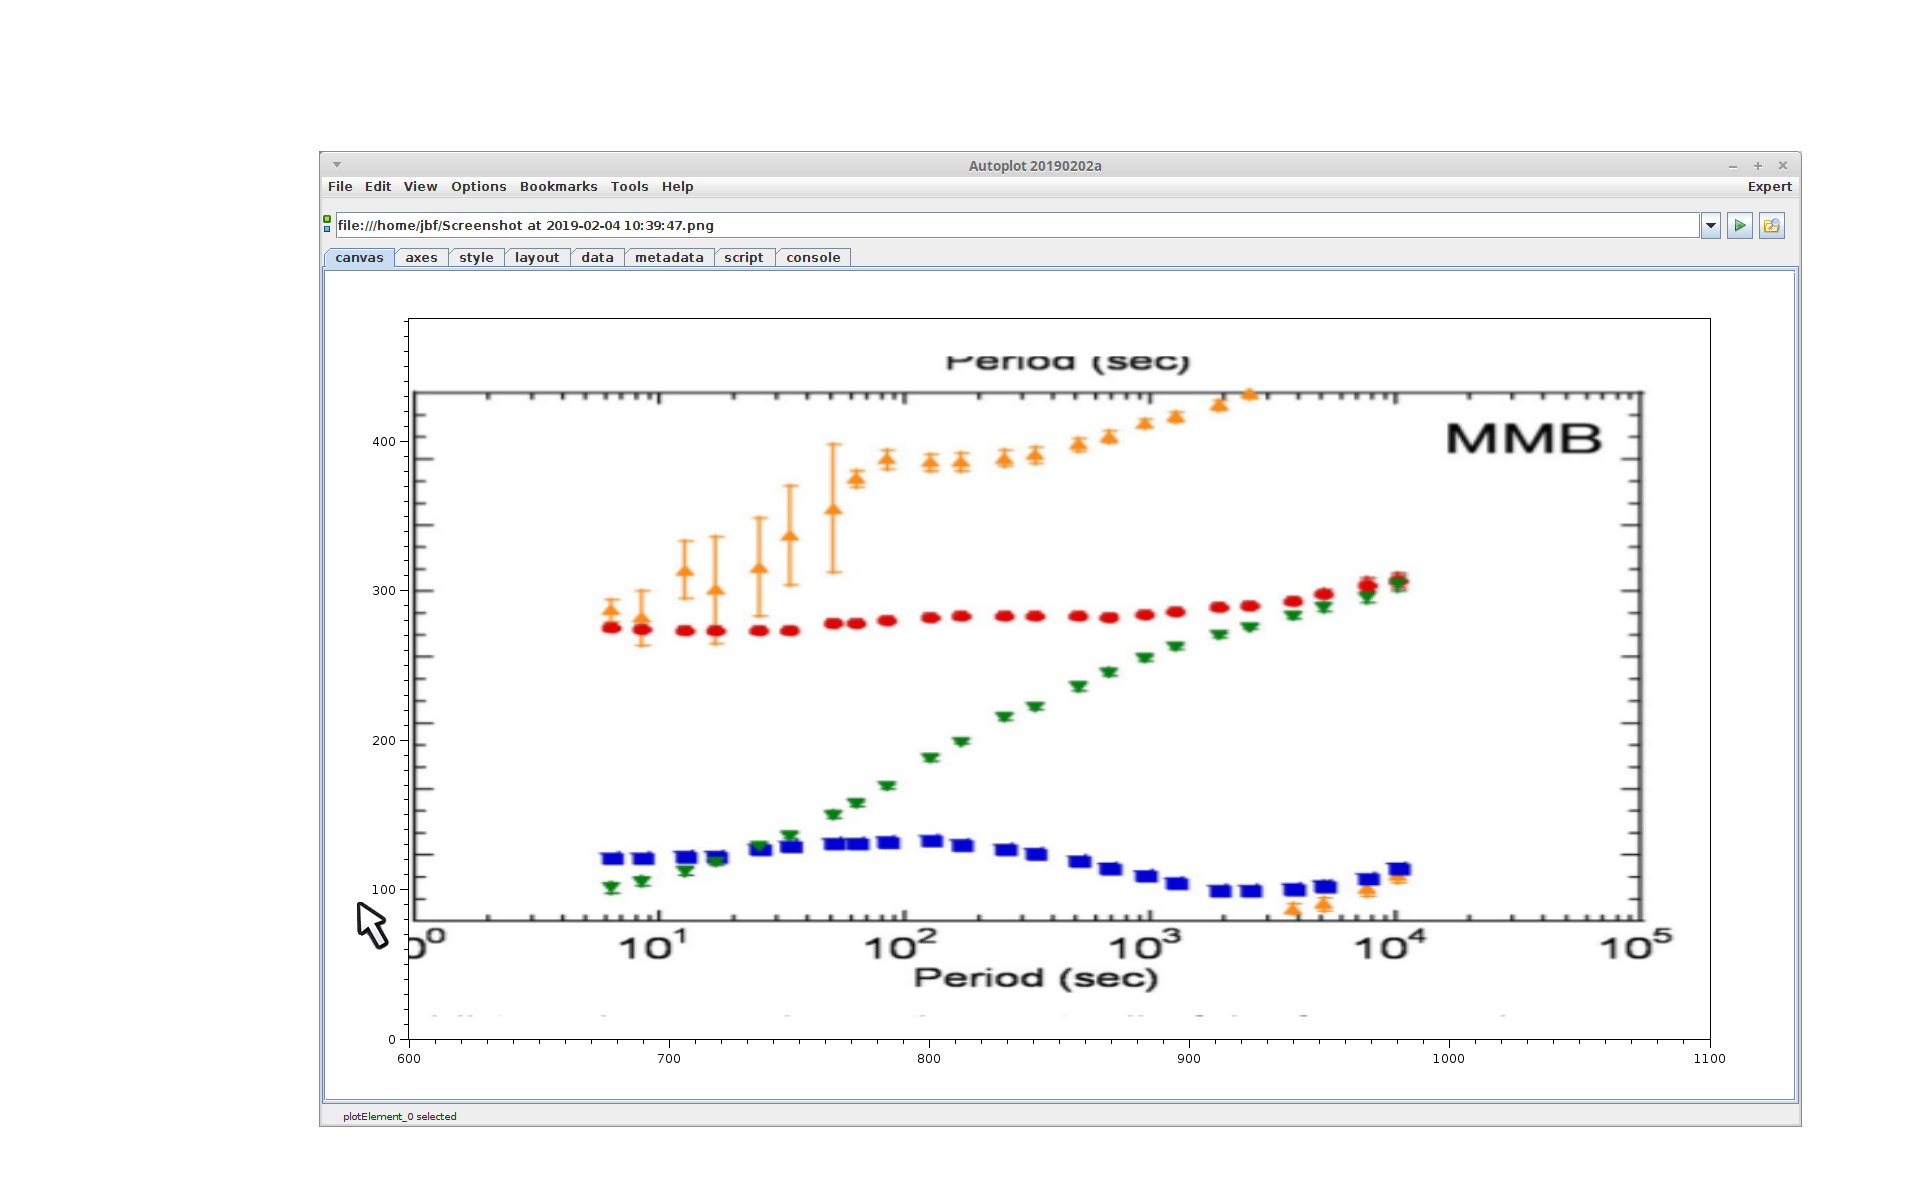Expand the address bar history dropdown

(1711, 226)
